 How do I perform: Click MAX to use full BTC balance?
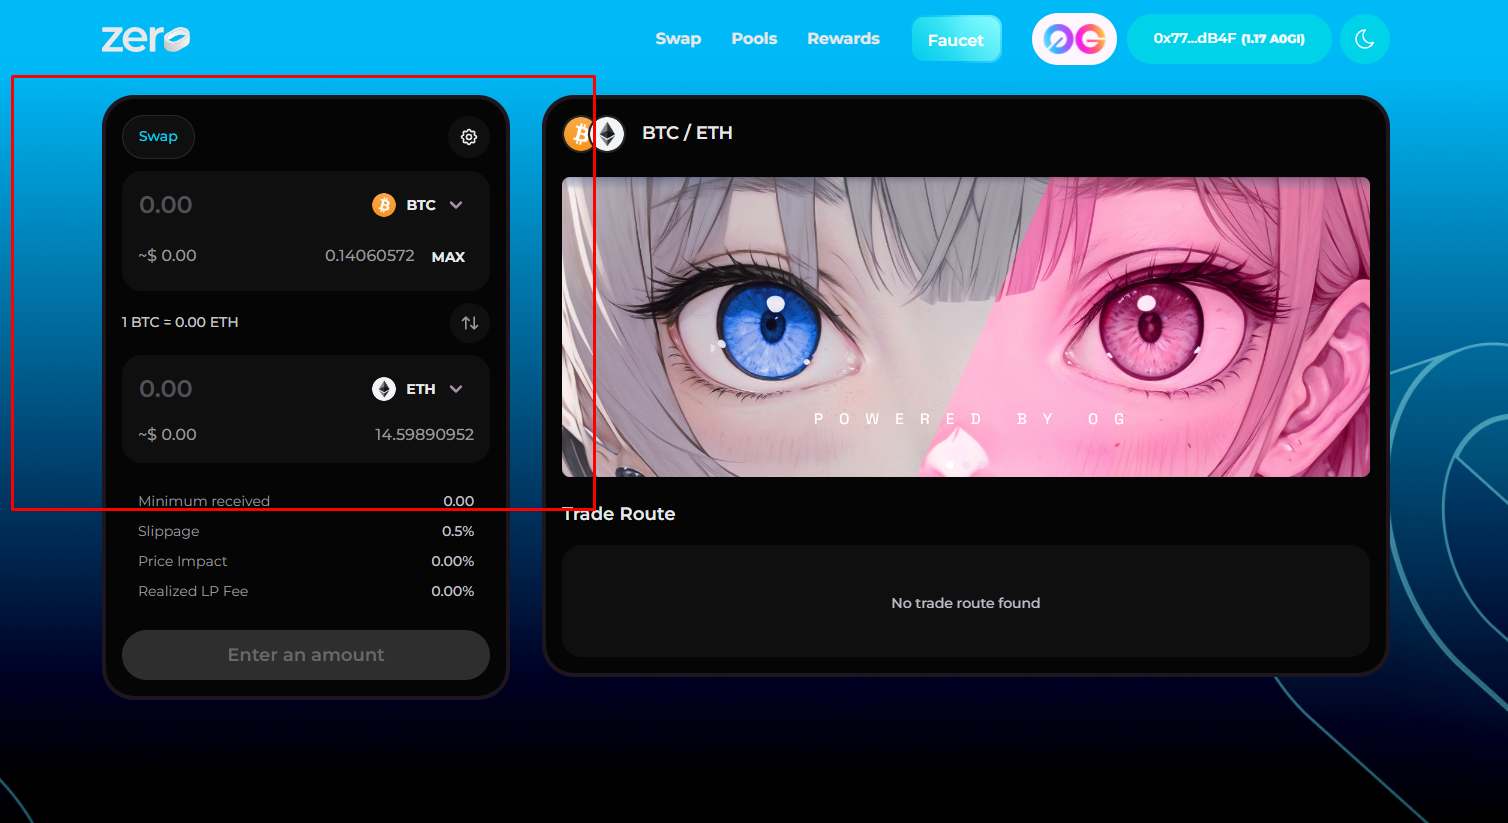pyautogui.click(x=448, y=257)
